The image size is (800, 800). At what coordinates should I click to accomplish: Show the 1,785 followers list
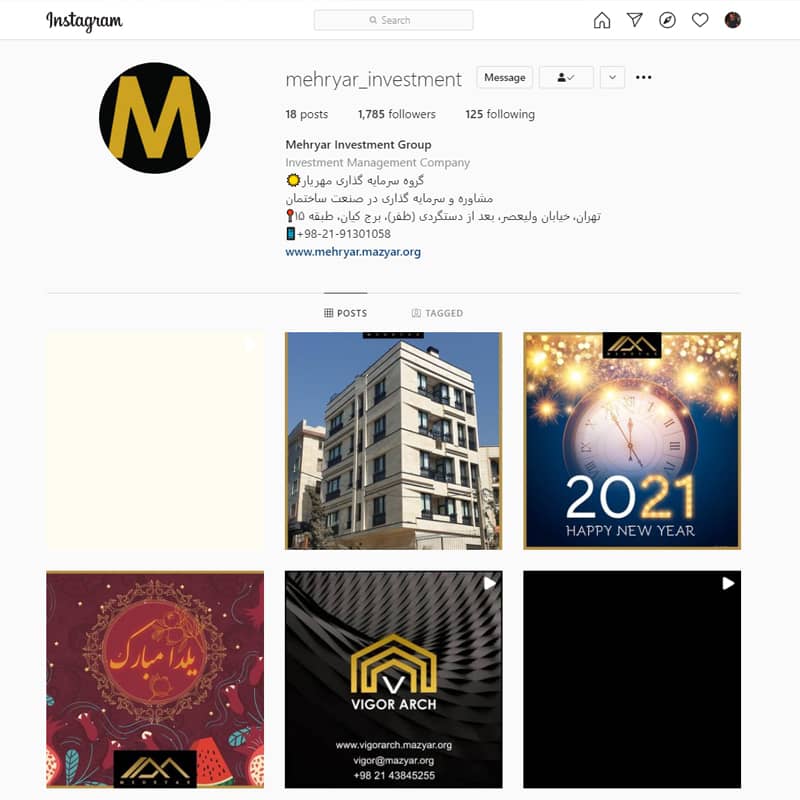click(x=396, y=114)
